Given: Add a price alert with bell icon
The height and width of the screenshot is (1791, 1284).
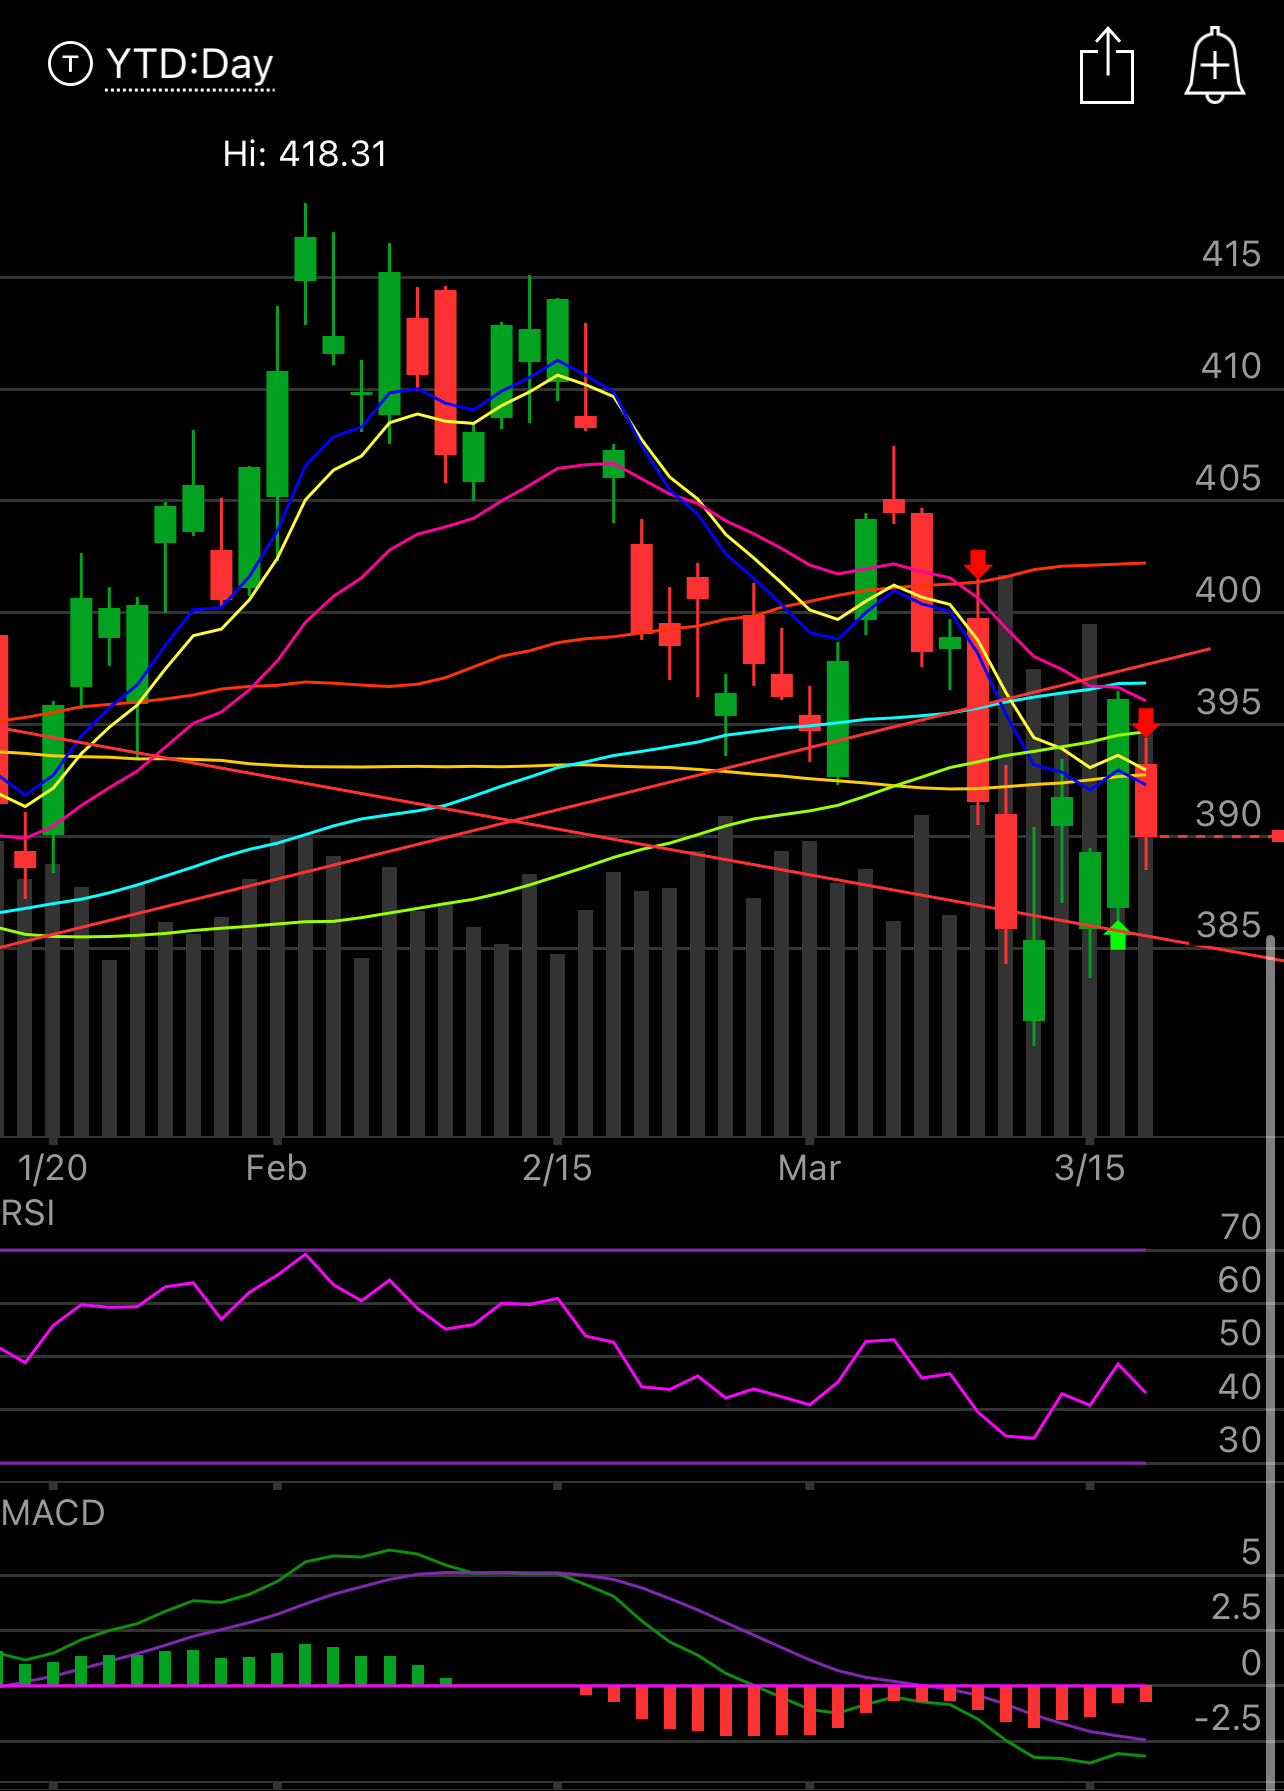Looking at the screenshot, I should 1214,66.
